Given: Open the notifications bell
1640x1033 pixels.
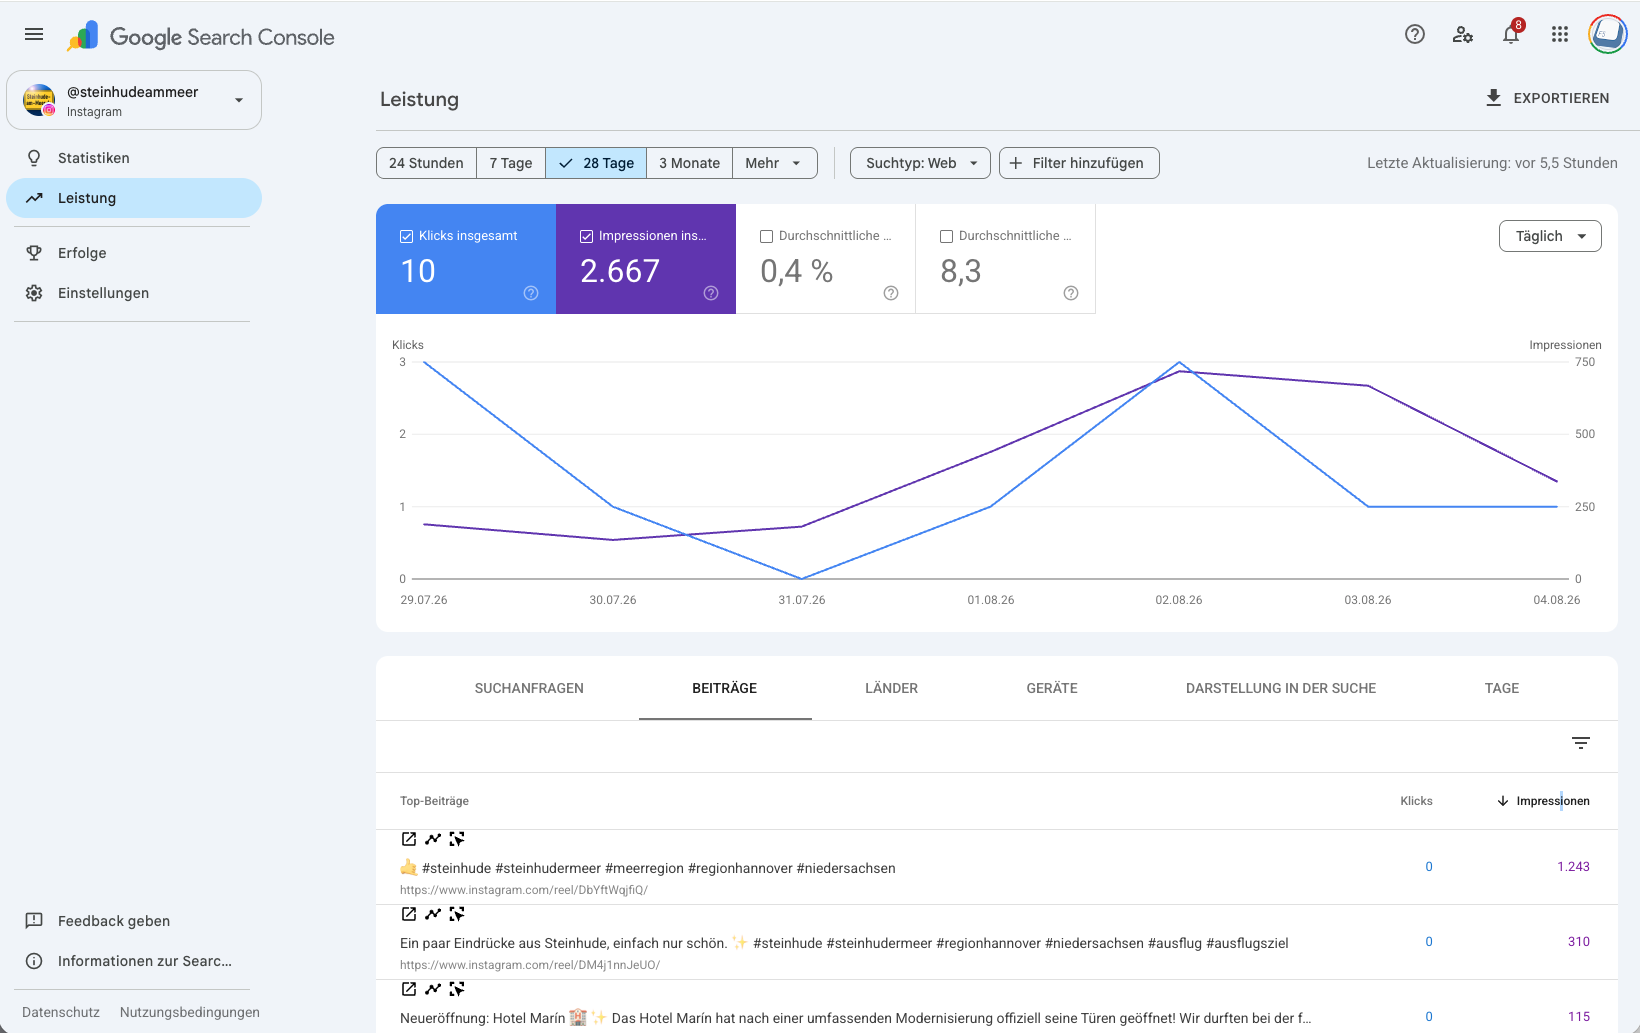Looking at the screenshot, I should tap(1511, 34).
